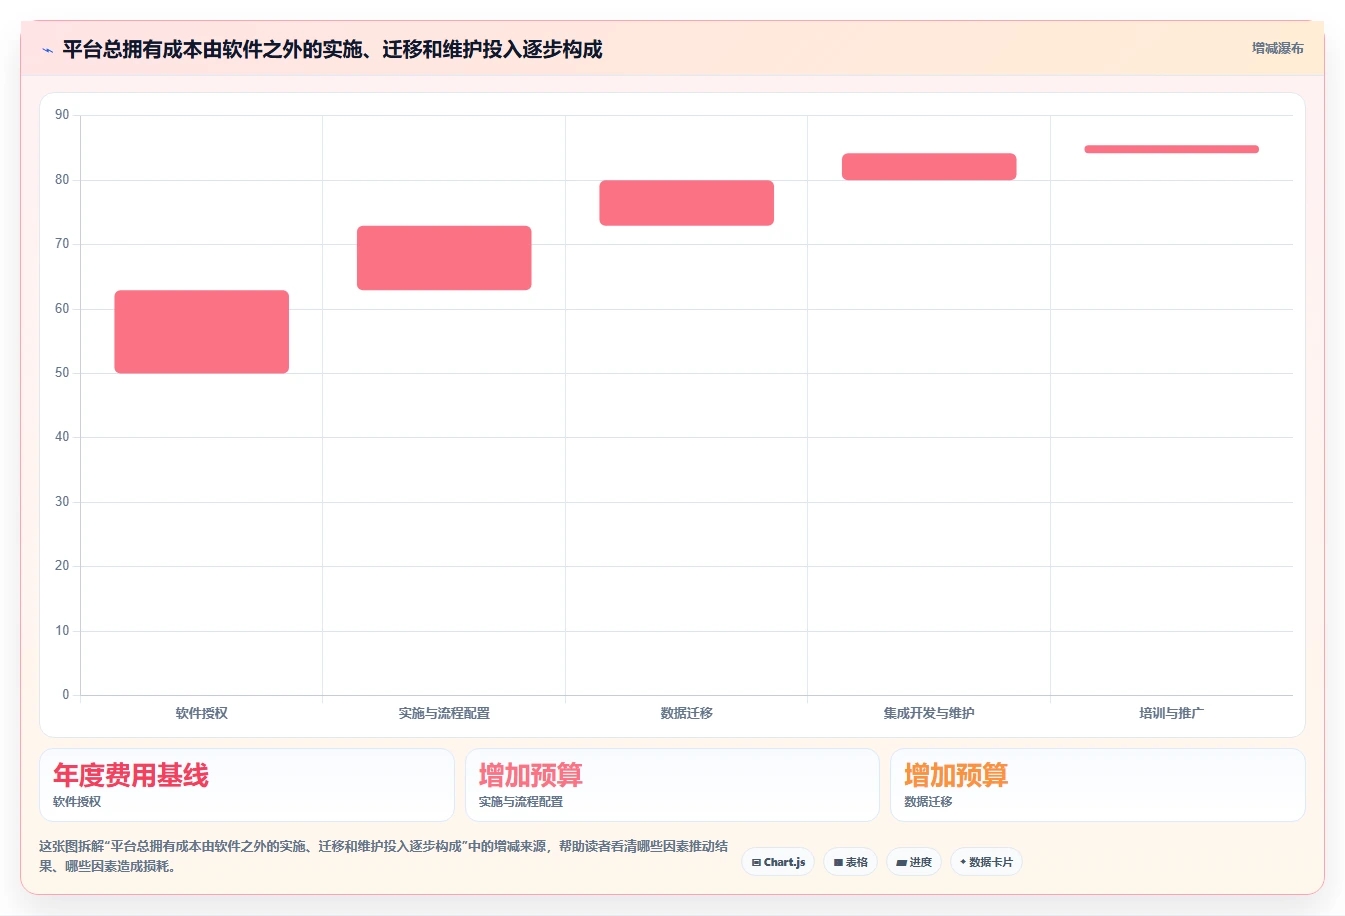The width and height of the screenshot is (1345, 916).
Task: Click the 集成开发与维护 x-axis label
Action: coord(929,713)
